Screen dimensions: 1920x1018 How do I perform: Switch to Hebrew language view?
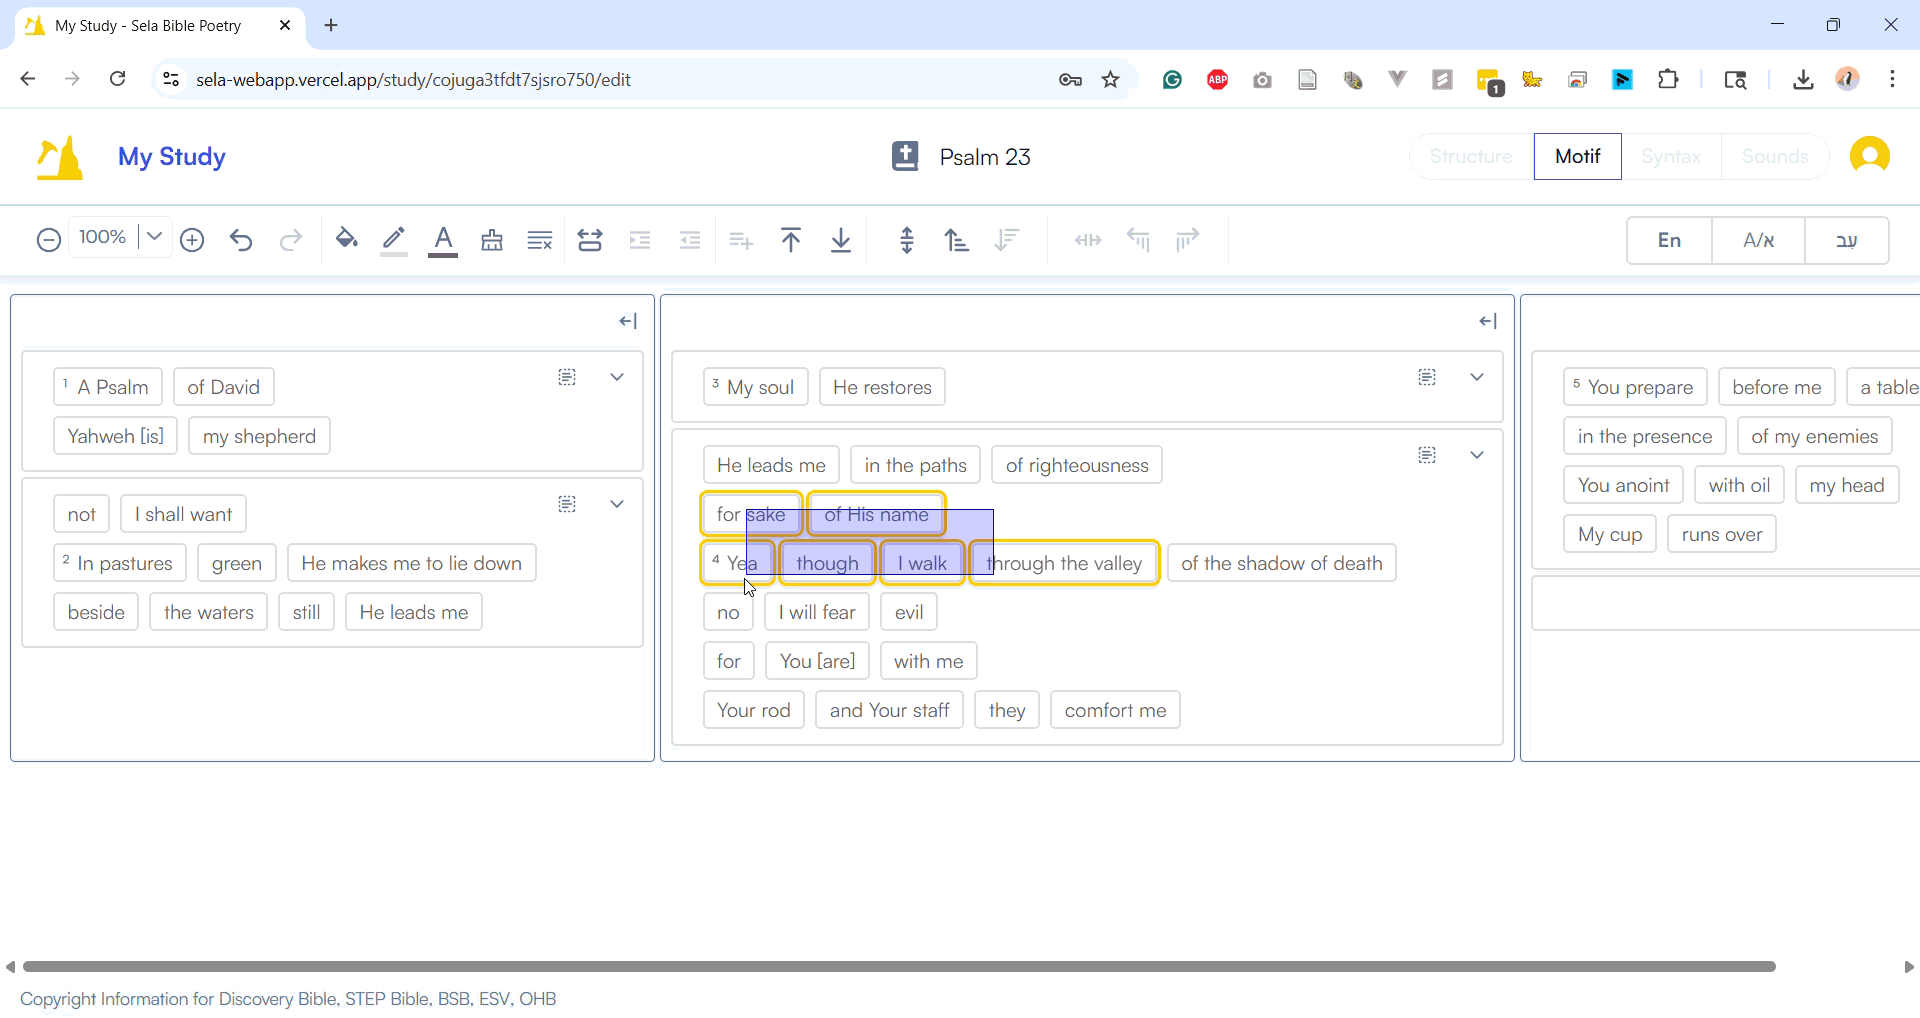pos(1846,240)
